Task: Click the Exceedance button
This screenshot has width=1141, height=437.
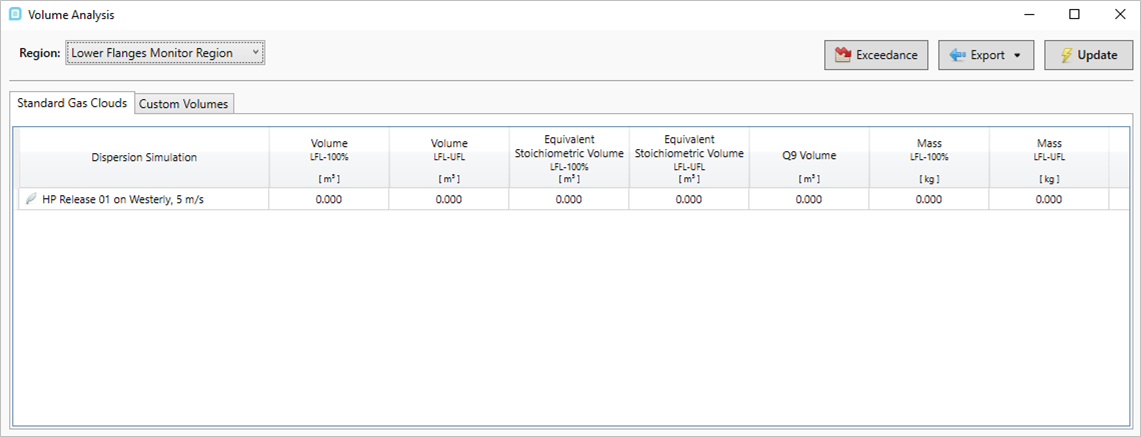Action: (876, 55)
